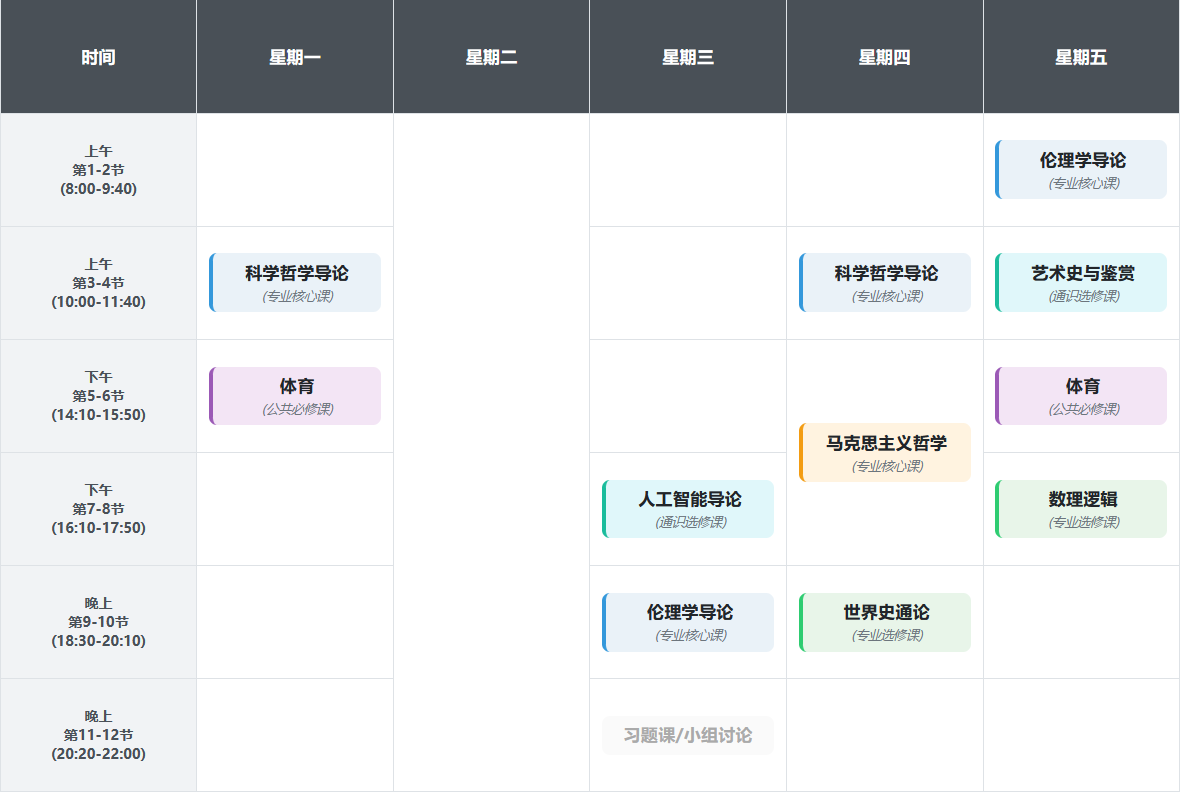Open the 数理逻辑 course card
This screenshot has width=1183, height=796.
(x=1081, y=509)
